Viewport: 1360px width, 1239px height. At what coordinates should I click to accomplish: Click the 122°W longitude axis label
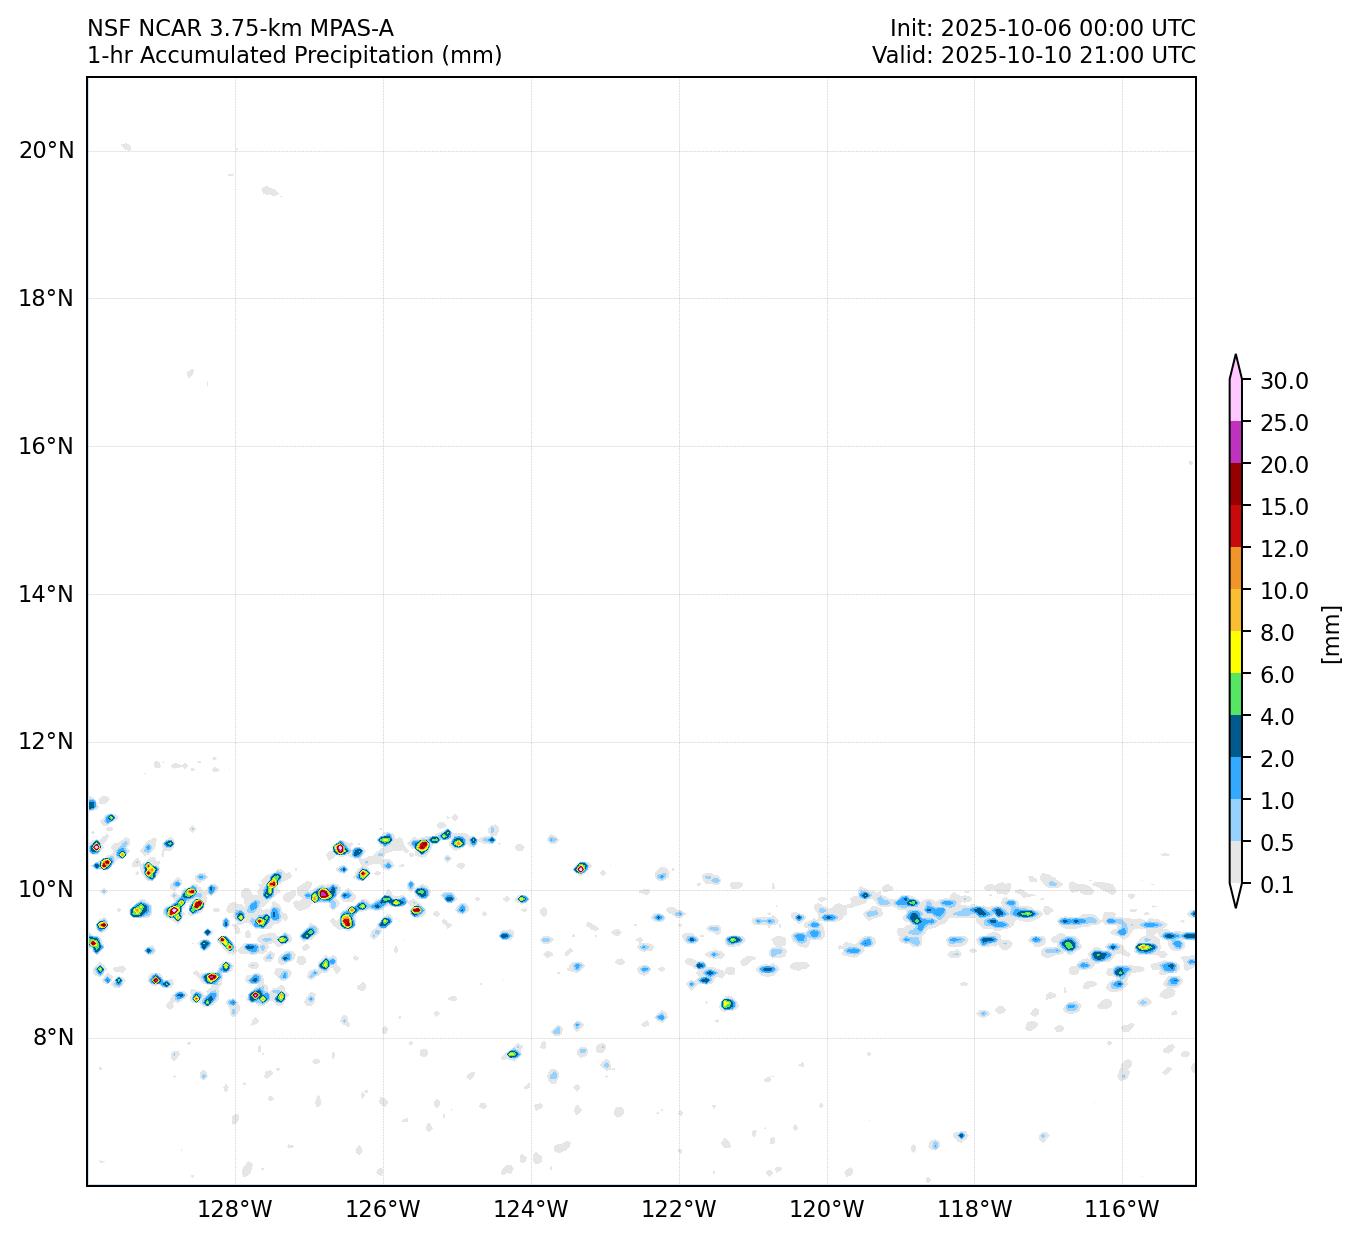[679, 1210]
